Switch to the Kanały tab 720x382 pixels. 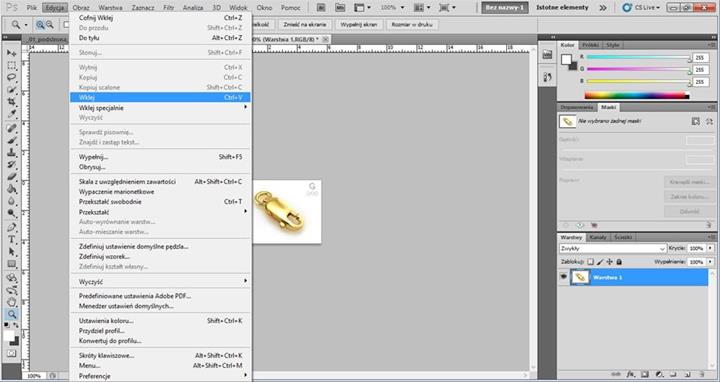[x=598, y=237]
